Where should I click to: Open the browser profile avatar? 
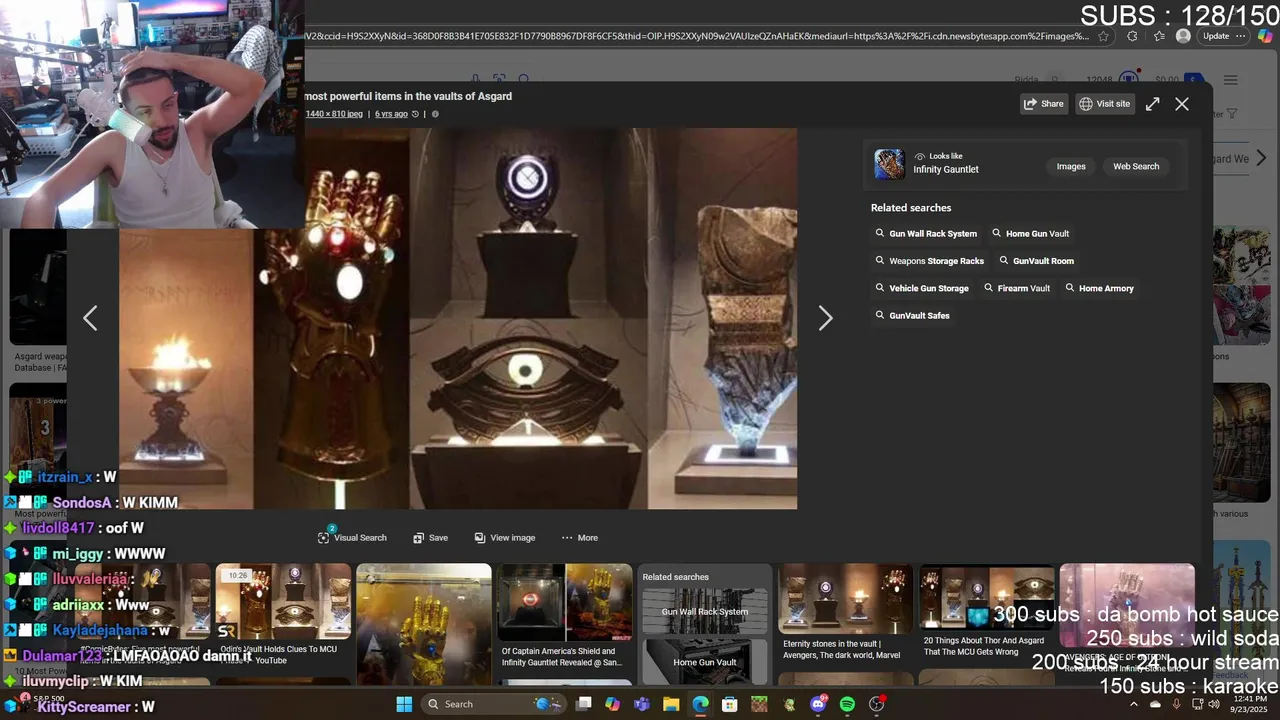[1183, 36]
